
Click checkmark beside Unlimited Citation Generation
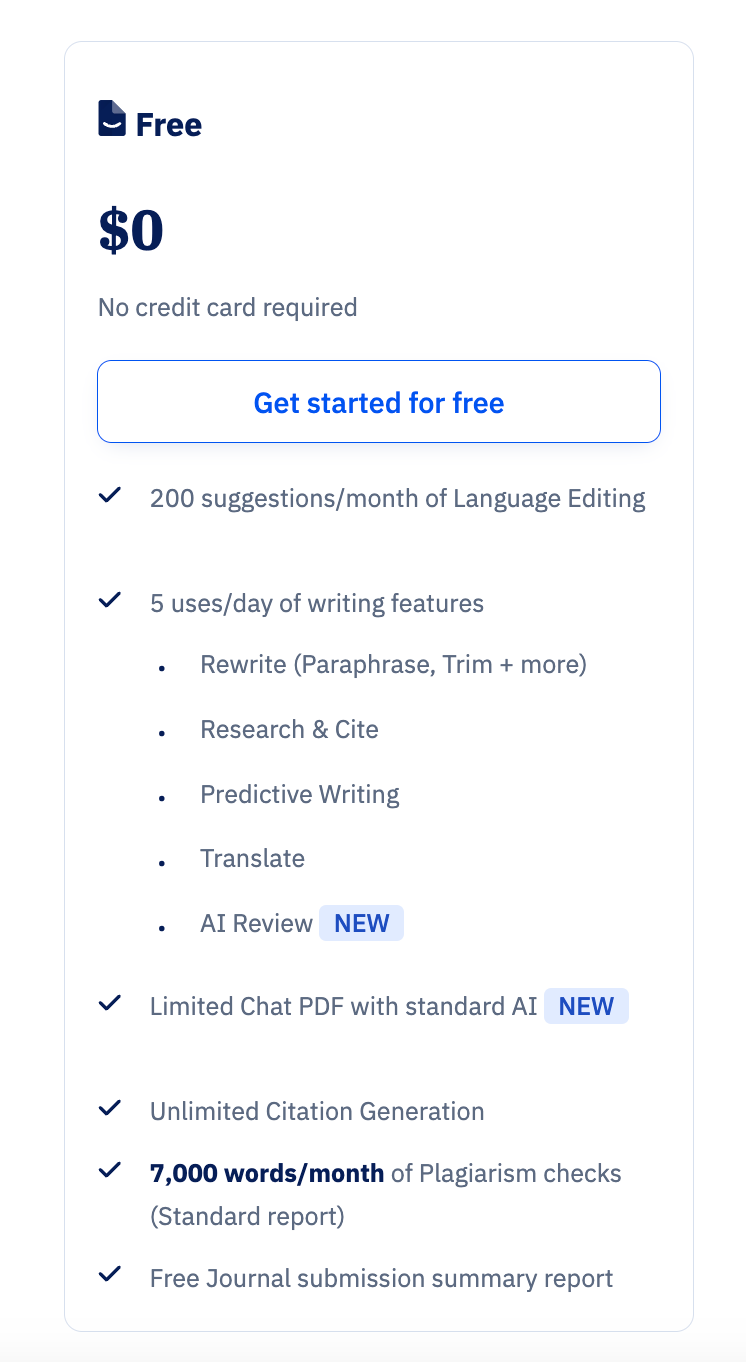[x=110, y=1108]
